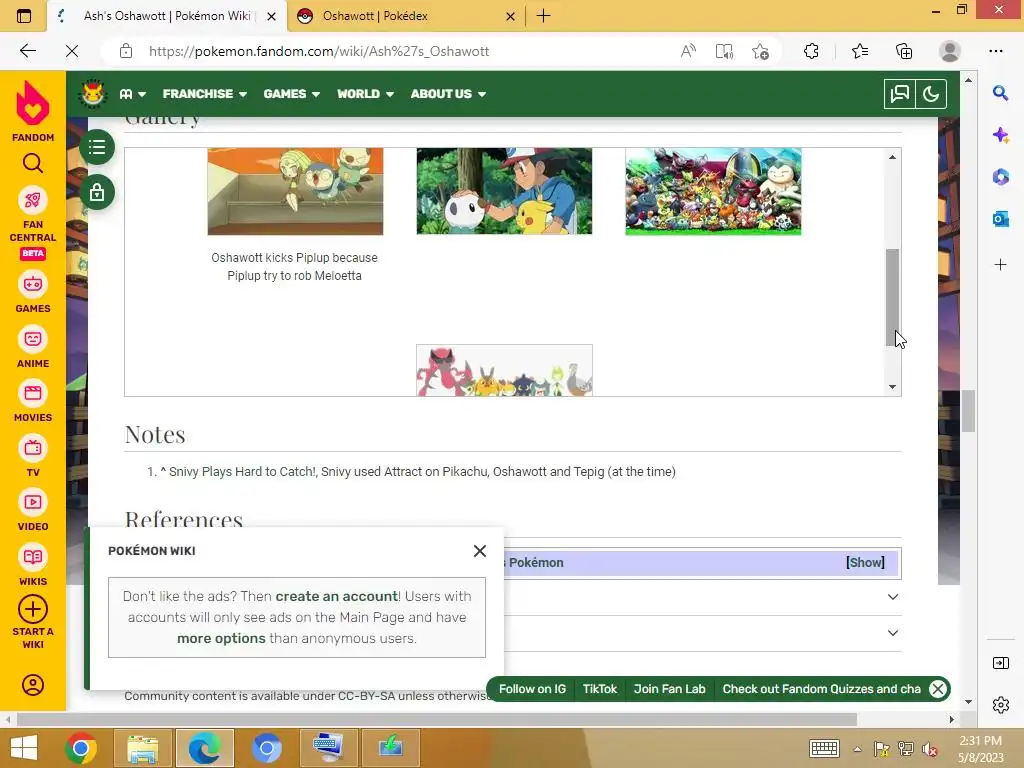1024x768 pixels.
Task: Expand second collapsed section chevron below navbox
Action: pos(893,633)
